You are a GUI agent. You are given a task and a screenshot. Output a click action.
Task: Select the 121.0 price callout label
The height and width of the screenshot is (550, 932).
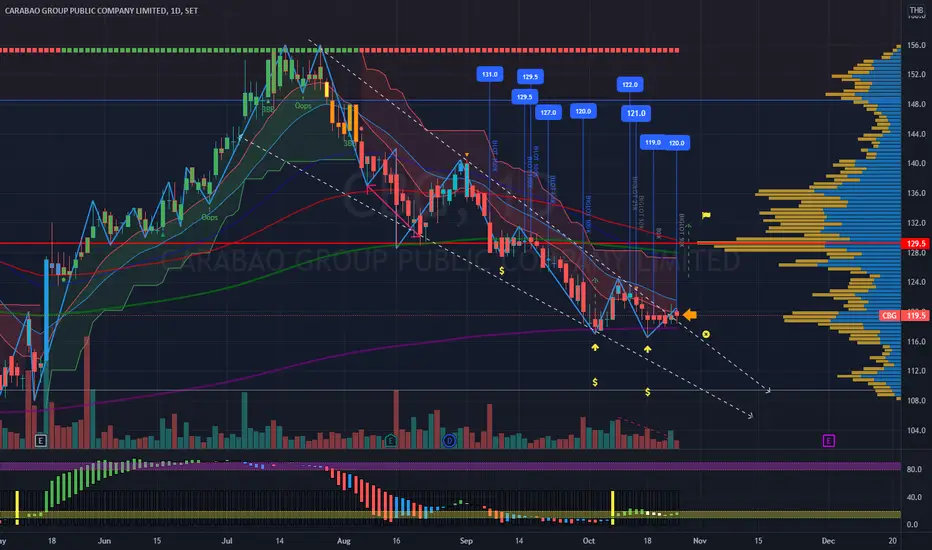(x=636, y=113)
